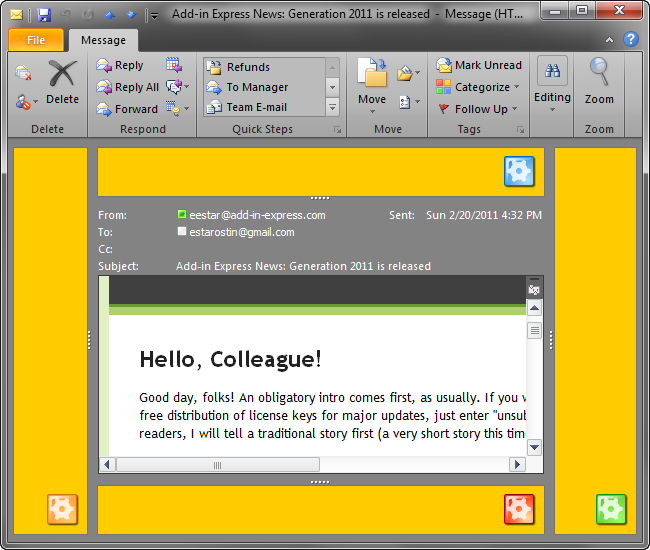Image resolution: width=650 pixels, height=550 pixels.
Task: Open the OneNote/Actions dropdown in Move group
Action: tap(409, 102)
